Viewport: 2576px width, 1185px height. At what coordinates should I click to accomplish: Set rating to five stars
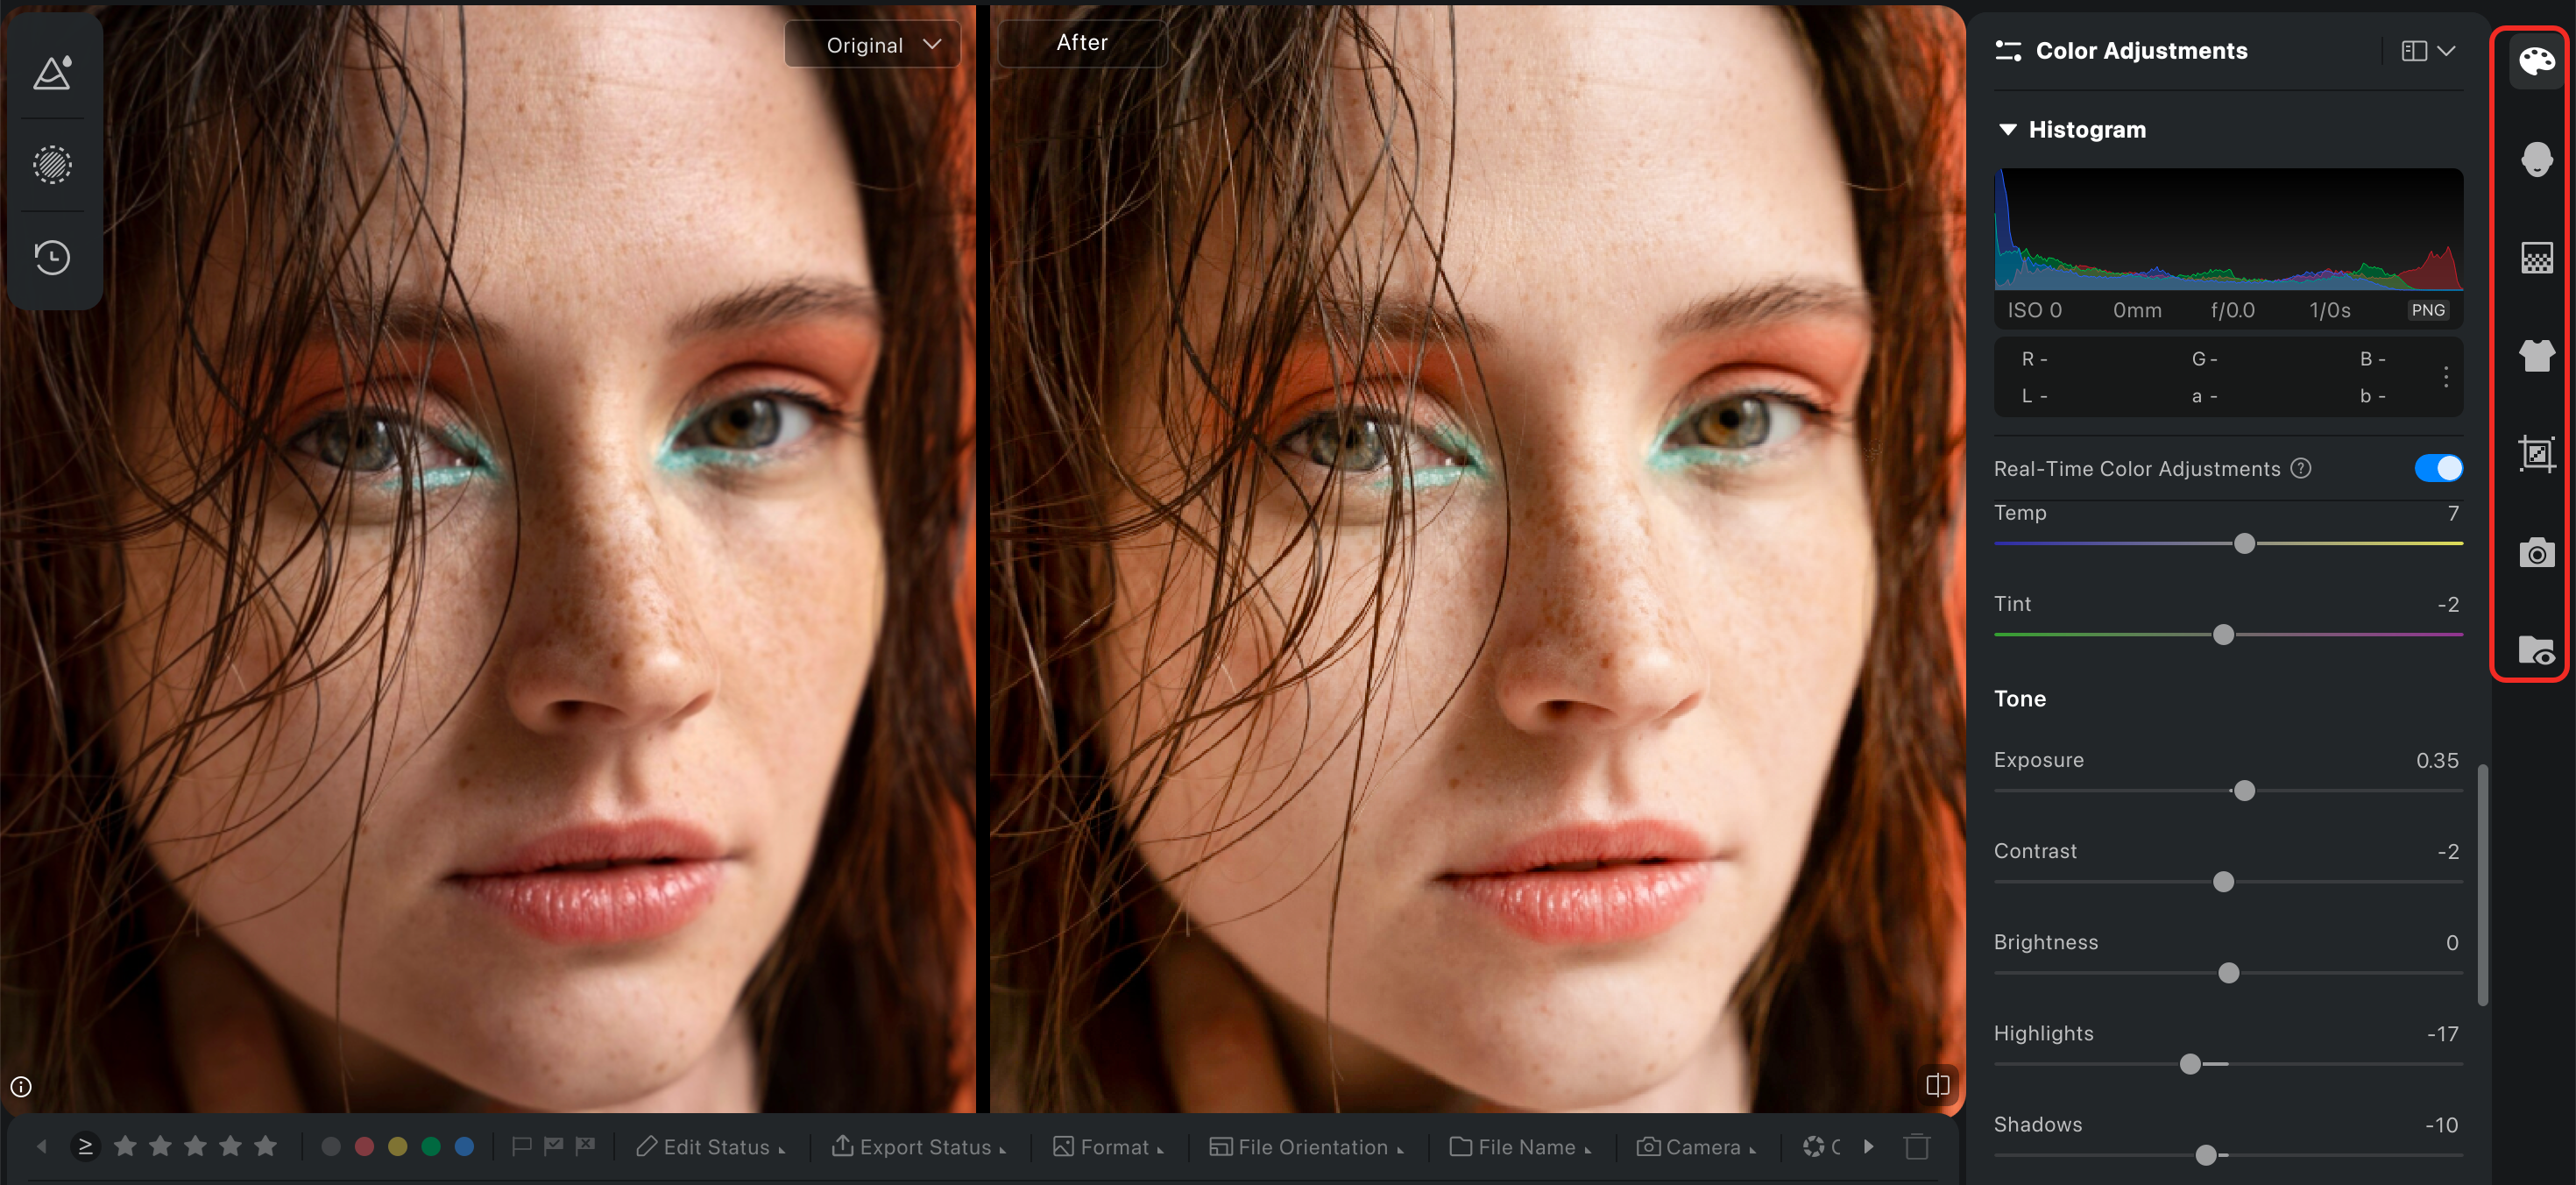tap(265, 1146)
